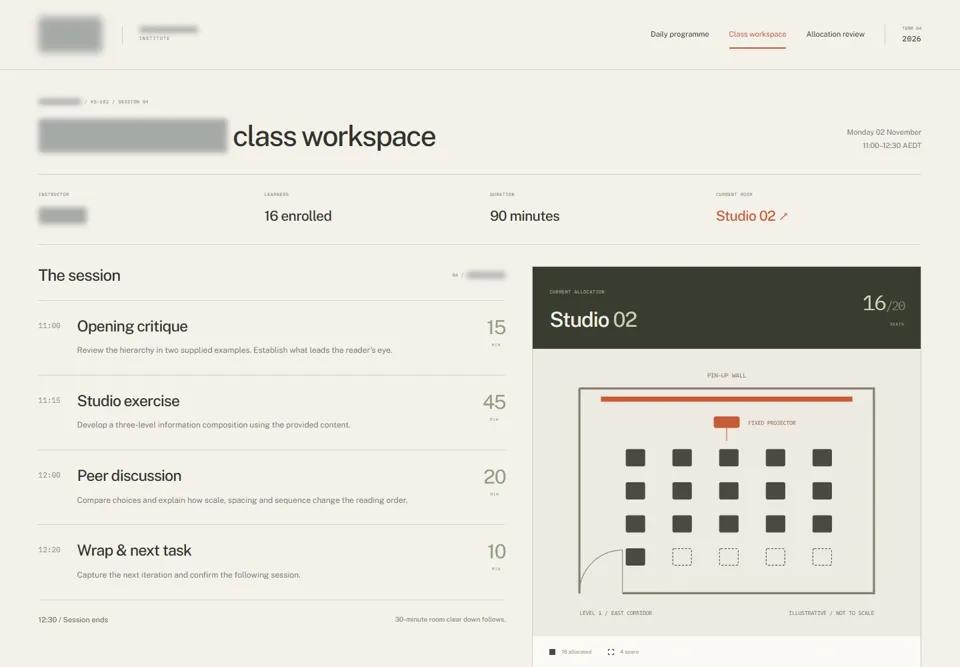The width and height of the screenshot is (960, 667).
Task: Click the 12:00 time marker
Action: pos(49,475)
